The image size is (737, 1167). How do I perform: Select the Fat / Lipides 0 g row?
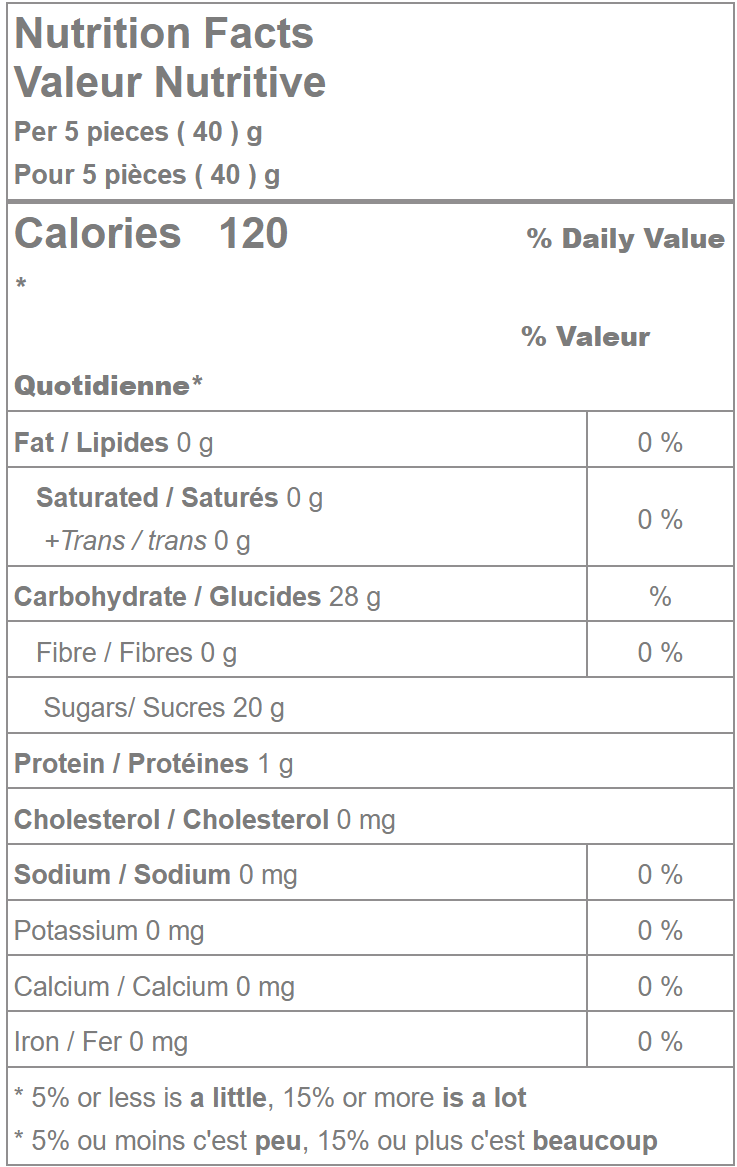(114, 443)
